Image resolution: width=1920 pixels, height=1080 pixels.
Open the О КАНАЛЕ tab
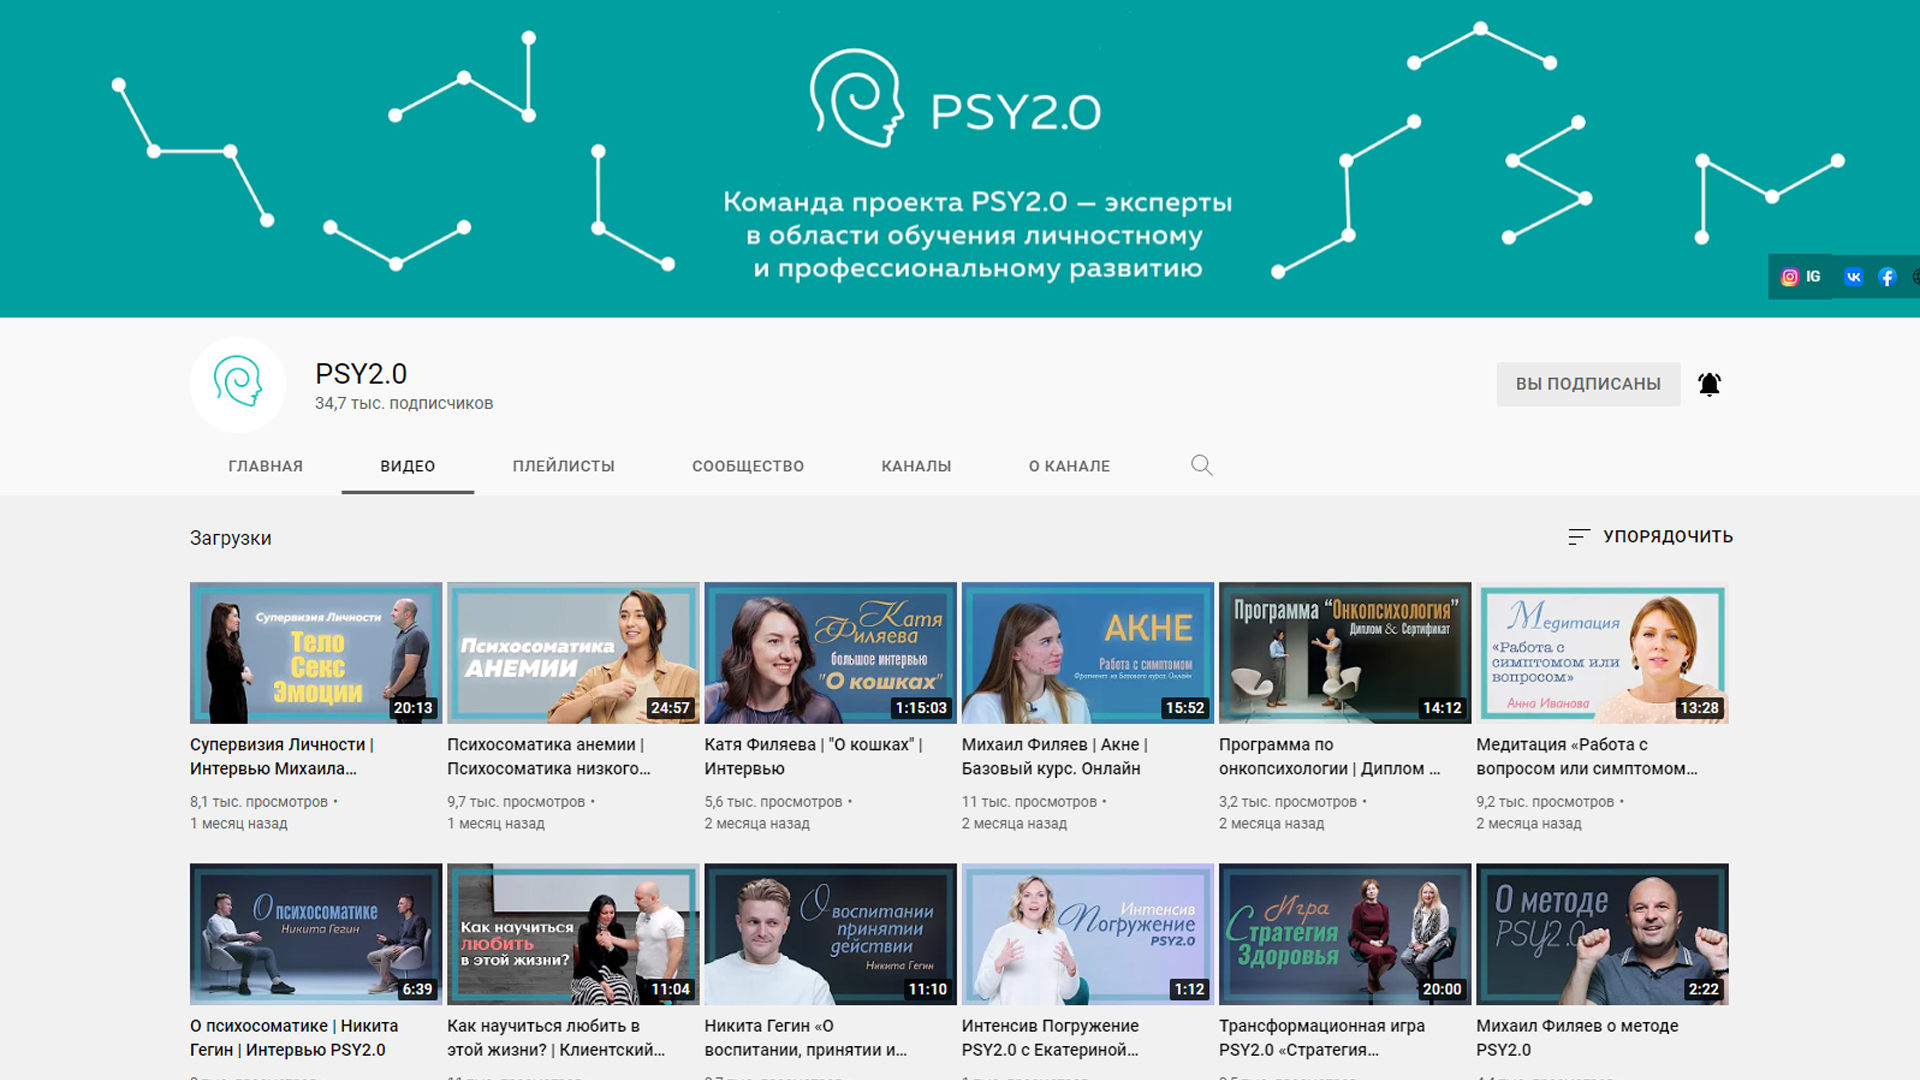tap(1069, 466)
